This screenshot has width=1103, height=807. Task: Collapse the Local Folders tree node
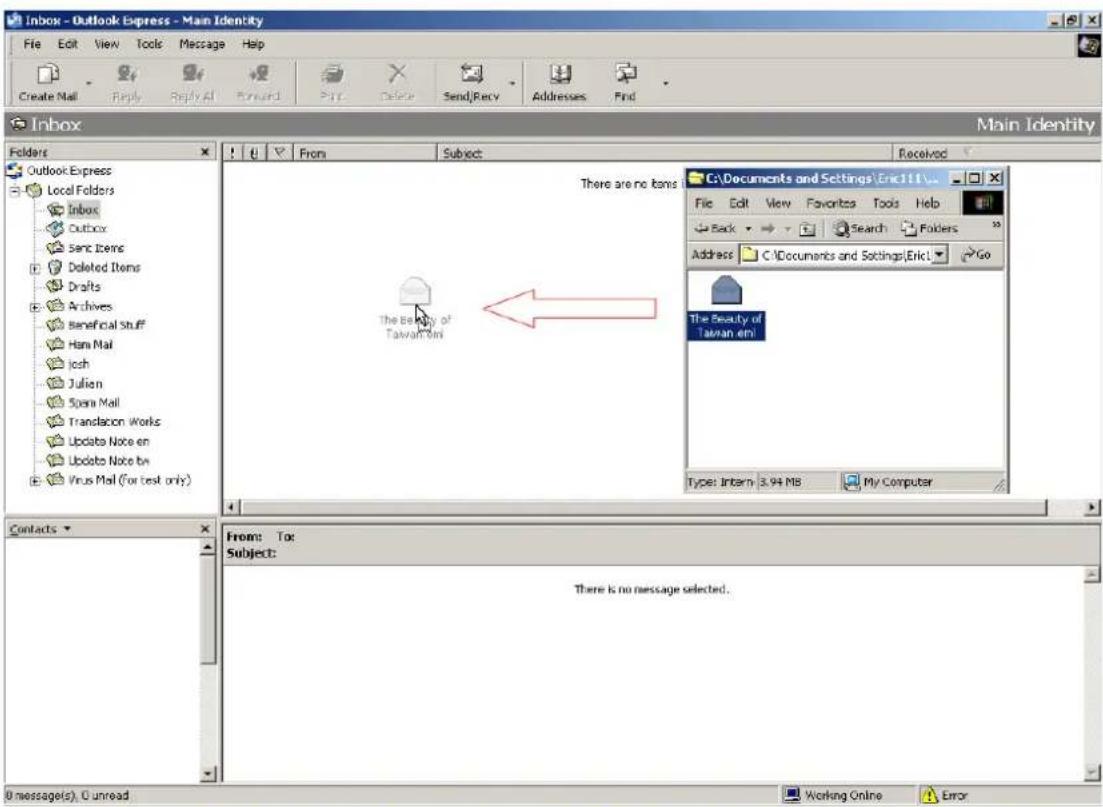pyautogui.click(x=14, y=191)
